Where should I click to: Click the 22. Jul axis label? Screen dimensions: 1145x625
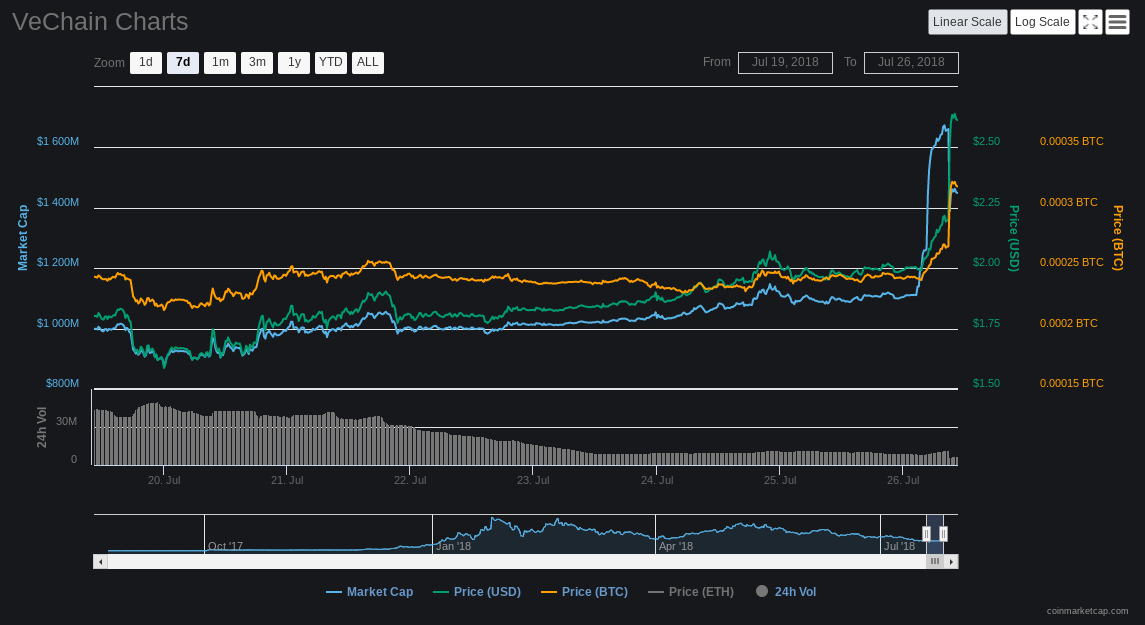pos(410,480)
